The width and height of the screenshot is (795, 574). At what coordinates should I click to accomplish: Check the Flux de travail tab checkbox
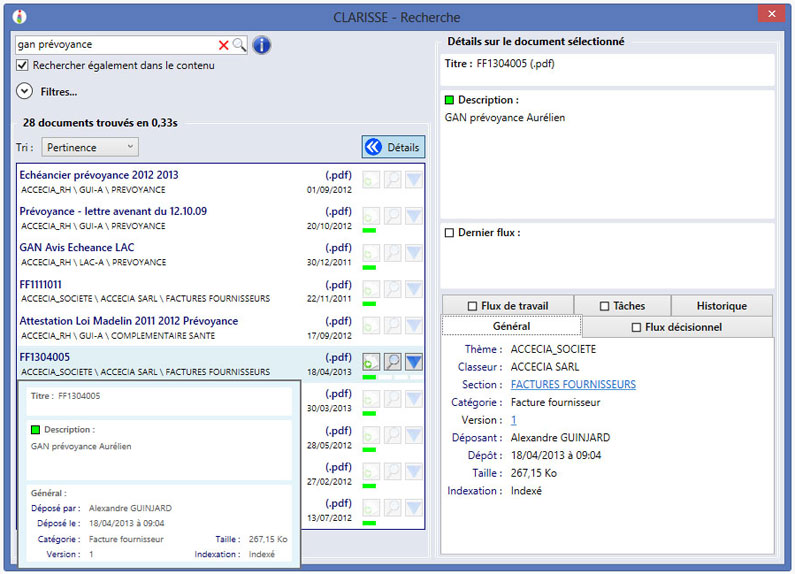click(x=473, y=306)
